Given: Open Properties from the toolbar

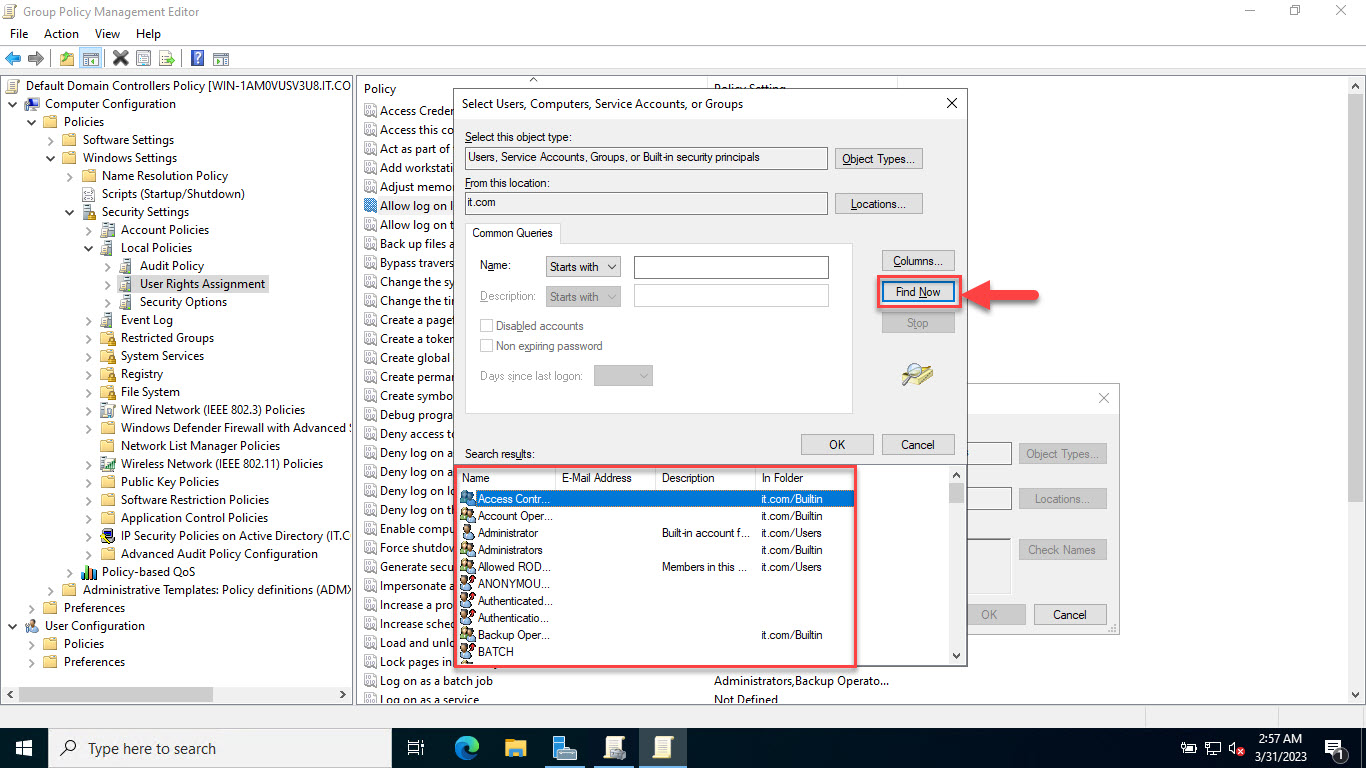Looking at the screenshot, I should point(144,57).
